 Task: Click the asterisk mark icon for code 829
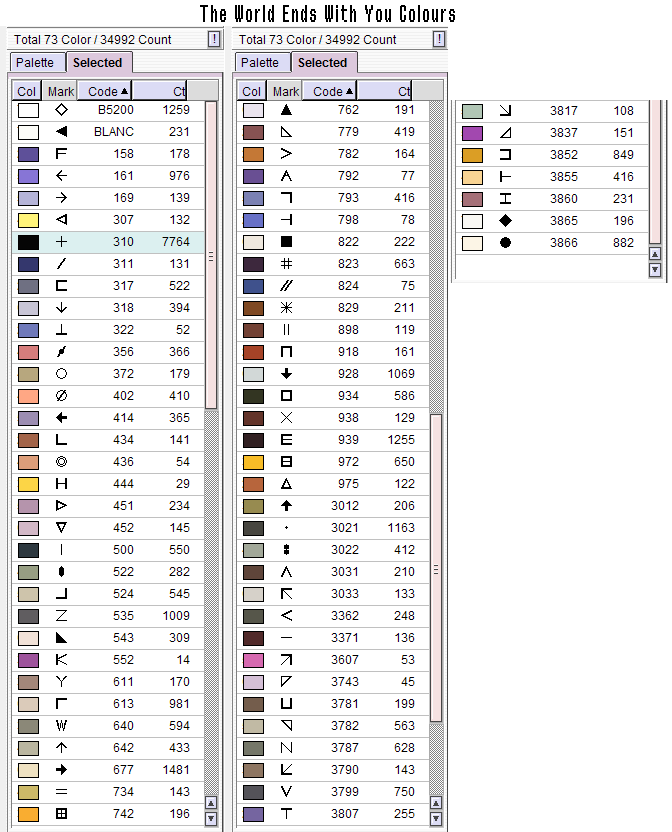(x=287, y=308)
